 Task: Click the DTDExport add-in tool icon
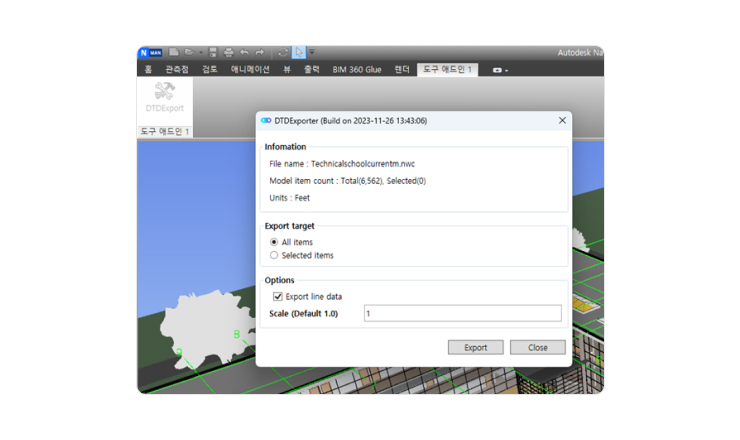tap(164, 94)
